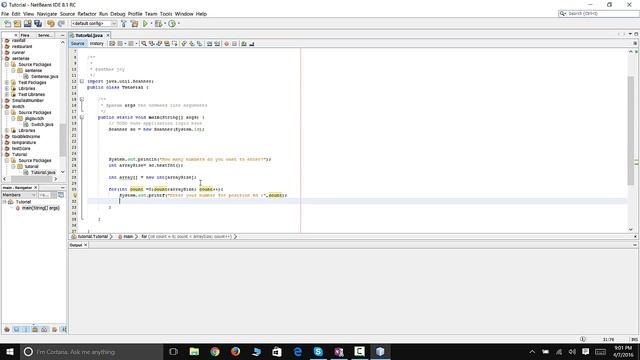
Task: Expand the Test Libraries node
Action: click(x=7, y=94)
